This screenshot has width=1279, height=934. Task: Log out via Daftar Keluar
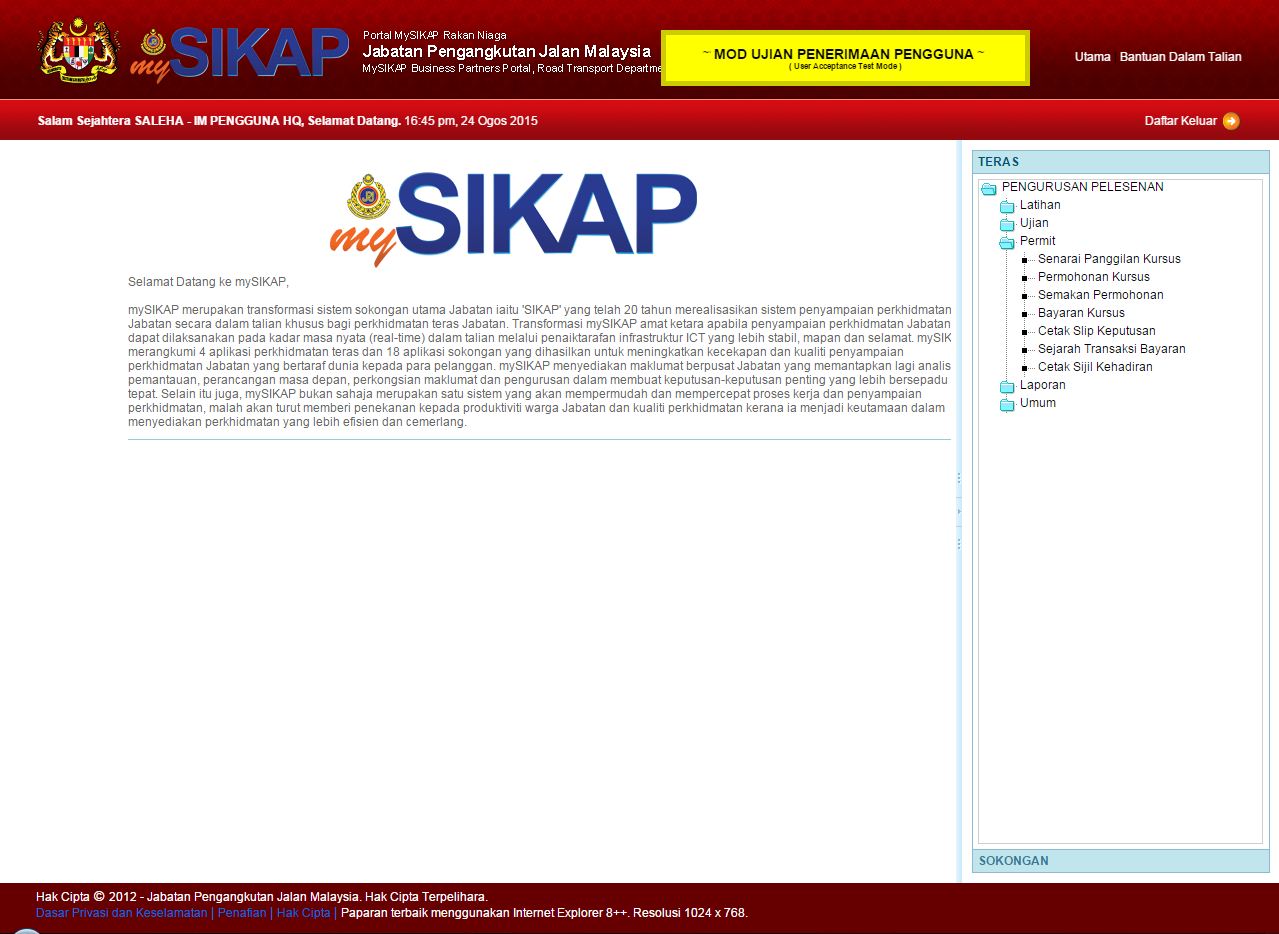pyautogui.click(x=1180, y=121)
